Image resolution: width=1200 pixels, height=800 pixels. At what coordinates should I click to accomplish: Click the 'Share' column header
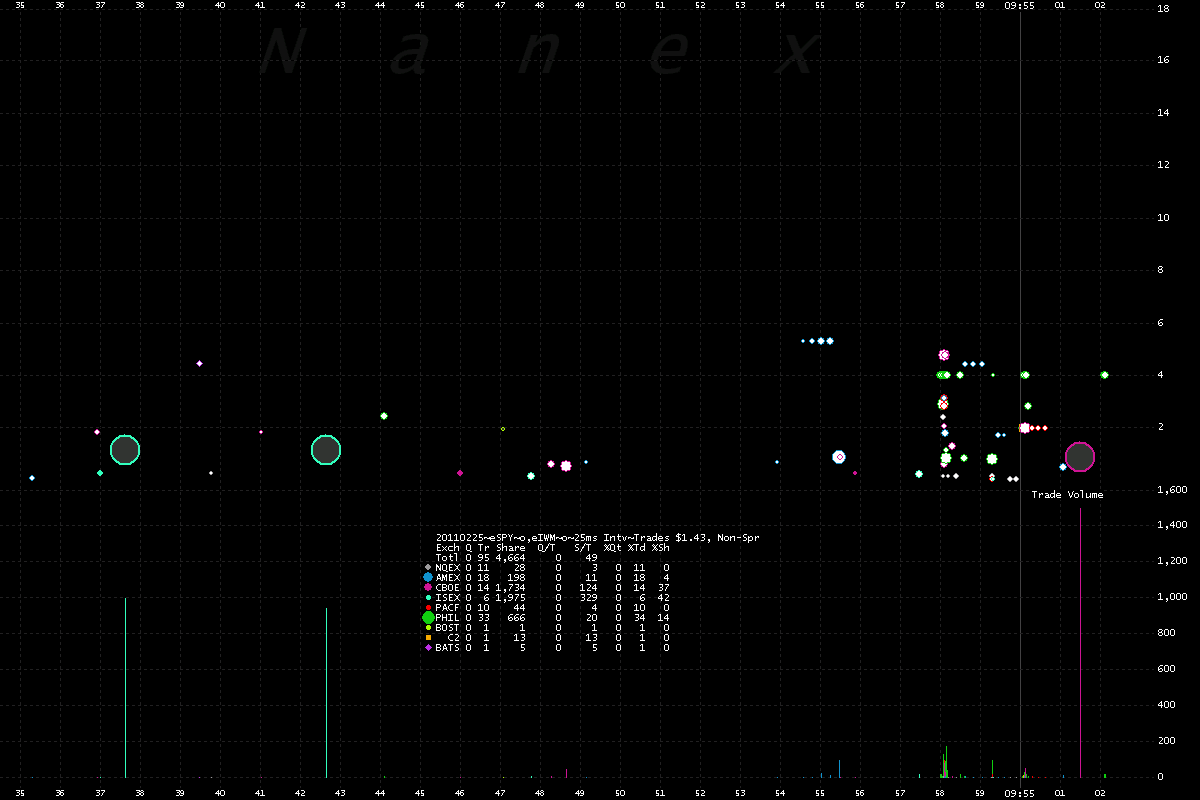(511, 547)
